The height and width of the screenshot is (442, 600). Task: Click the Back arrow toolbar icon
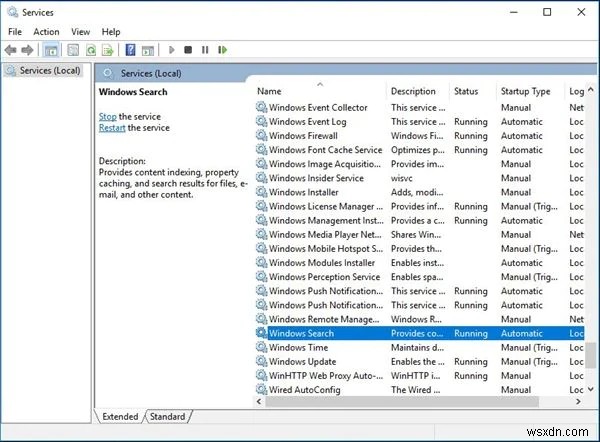pos(11,50)
